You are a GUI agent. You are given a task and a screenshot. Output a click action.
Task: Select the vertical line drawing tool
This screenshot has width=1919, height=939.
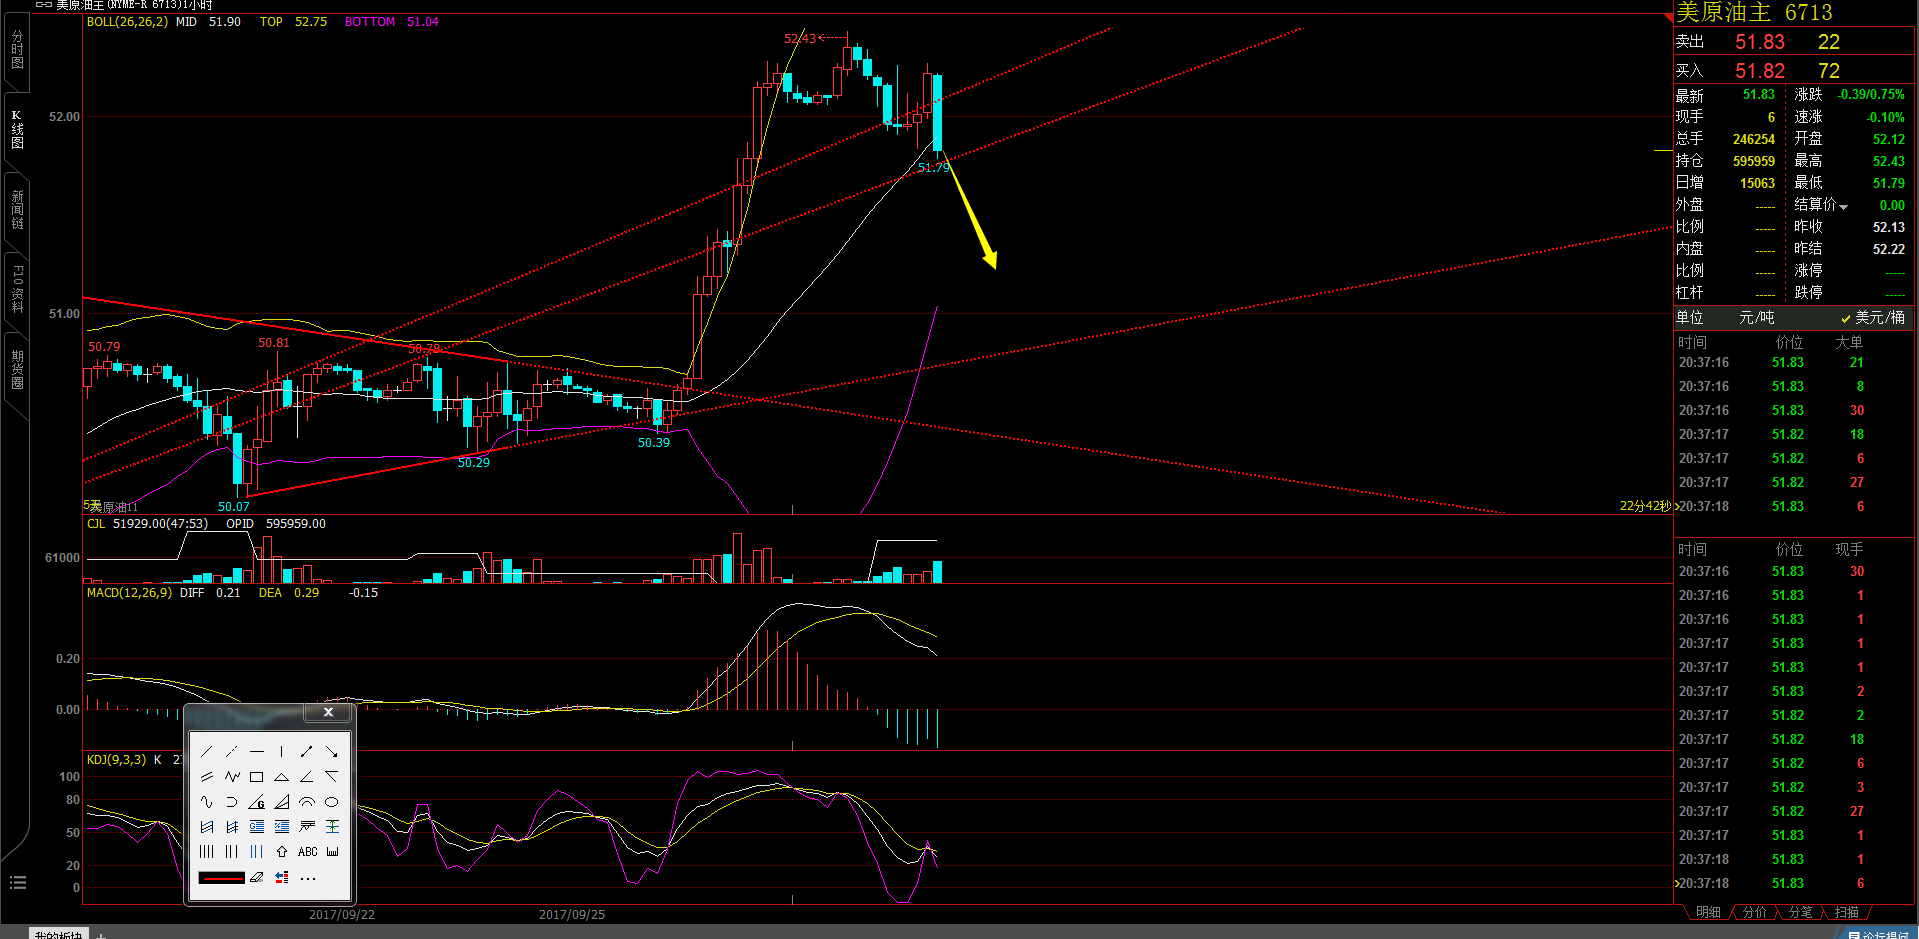(x=282, y=751)
